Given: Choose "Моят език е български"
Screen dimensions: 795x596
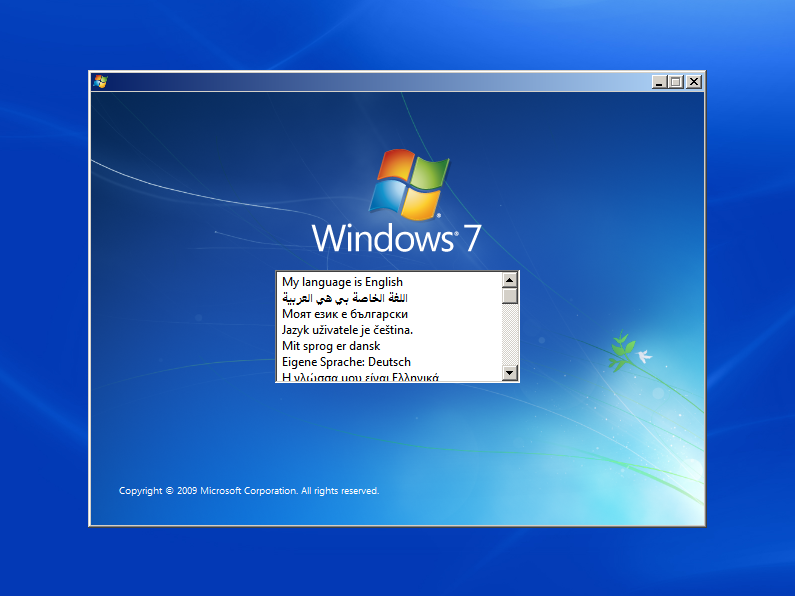Looking at the screenshot, I should (x=389, y=314).
